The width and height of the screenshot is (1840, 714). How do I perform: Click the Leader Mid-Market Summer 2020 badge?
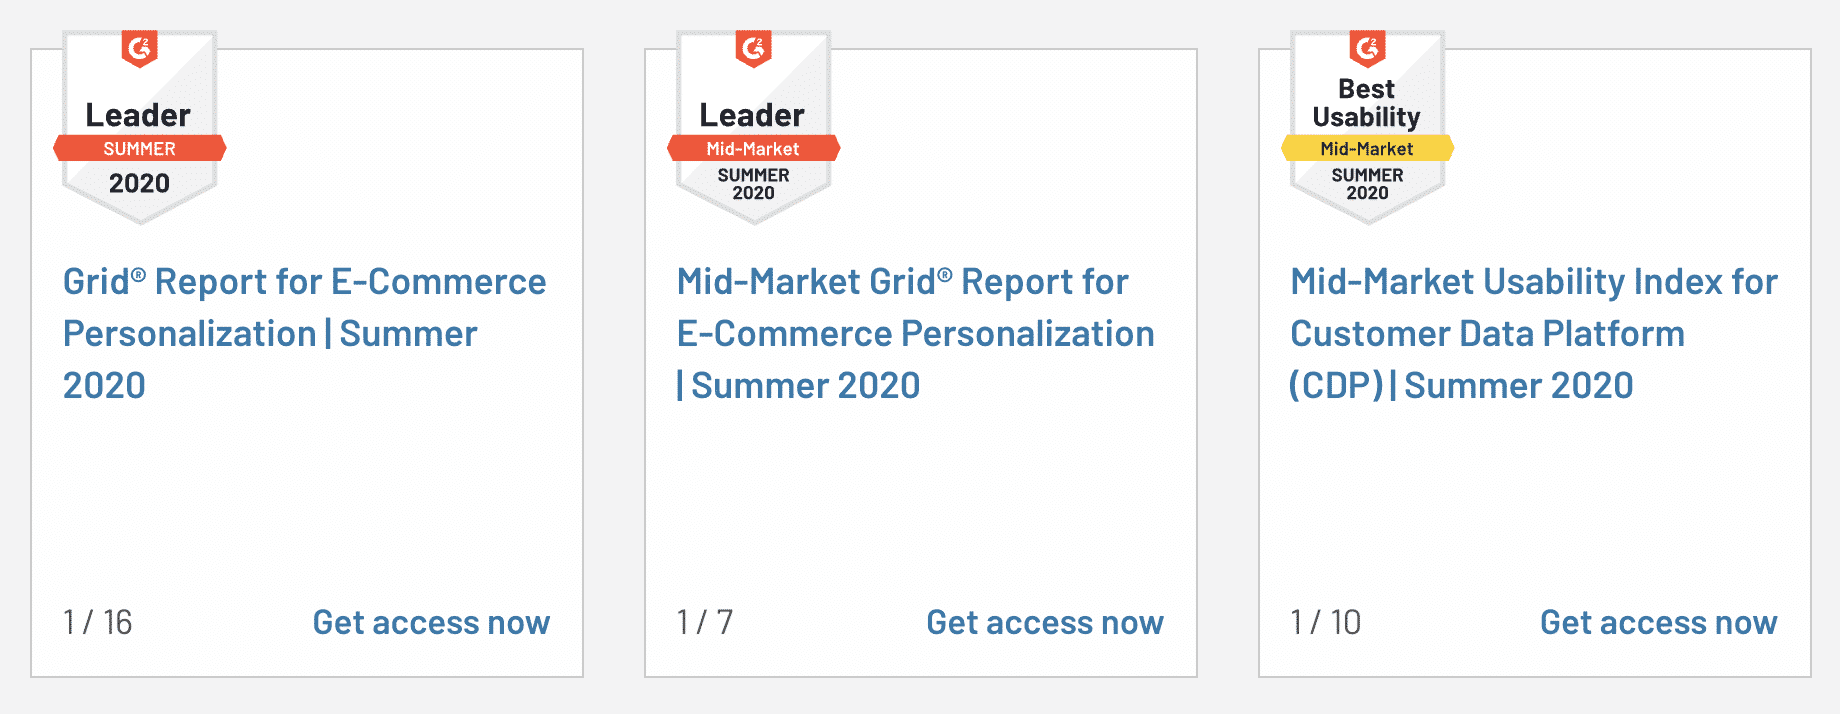pyautogui.click(x=754, y=127)
